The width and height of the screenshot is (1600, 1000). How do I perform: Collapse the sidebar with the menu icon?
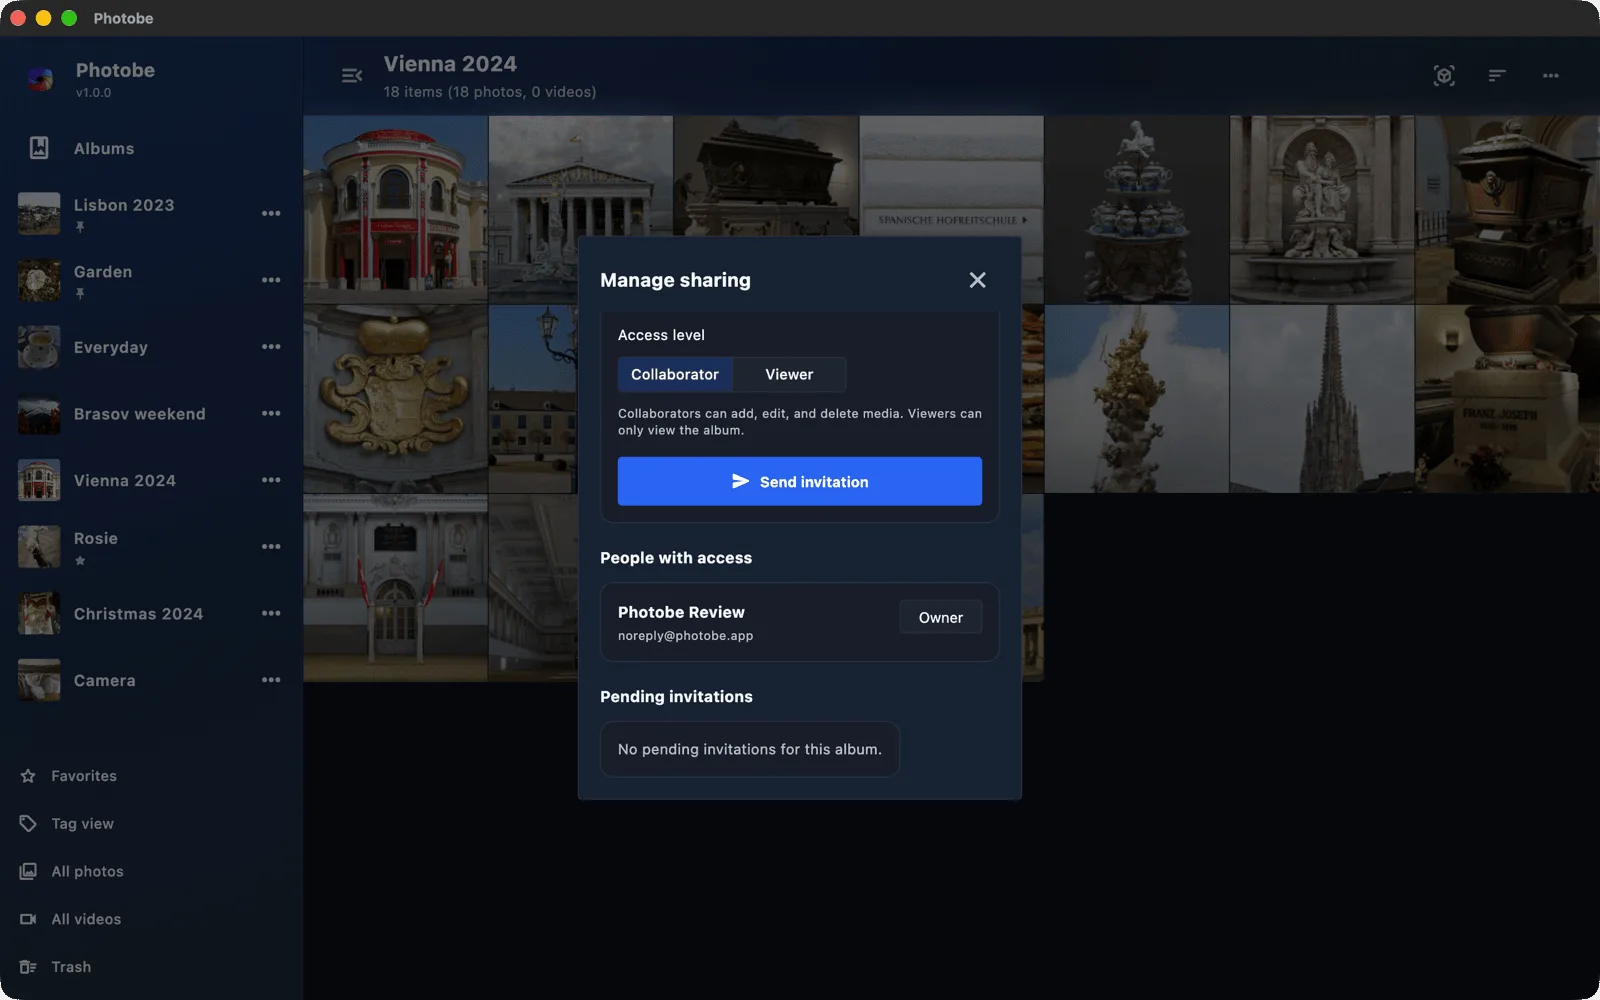click(x=352, y=76)
